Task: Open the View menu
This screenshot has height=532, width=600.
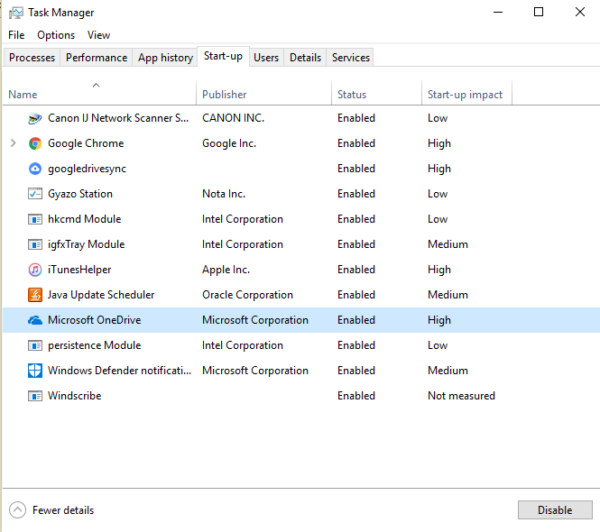Action: pyautogui.click(x=99, y=35)
